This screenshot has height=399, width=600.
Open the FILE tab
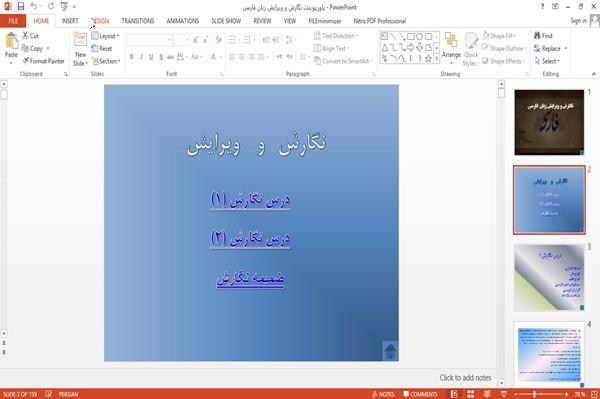[13, 21]
